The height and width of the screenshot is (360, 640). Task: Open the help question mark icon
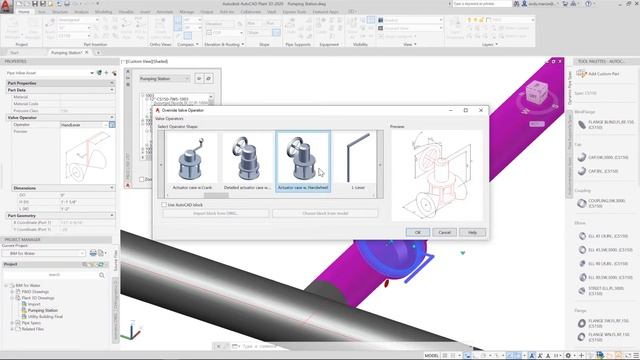pos(588,4)
